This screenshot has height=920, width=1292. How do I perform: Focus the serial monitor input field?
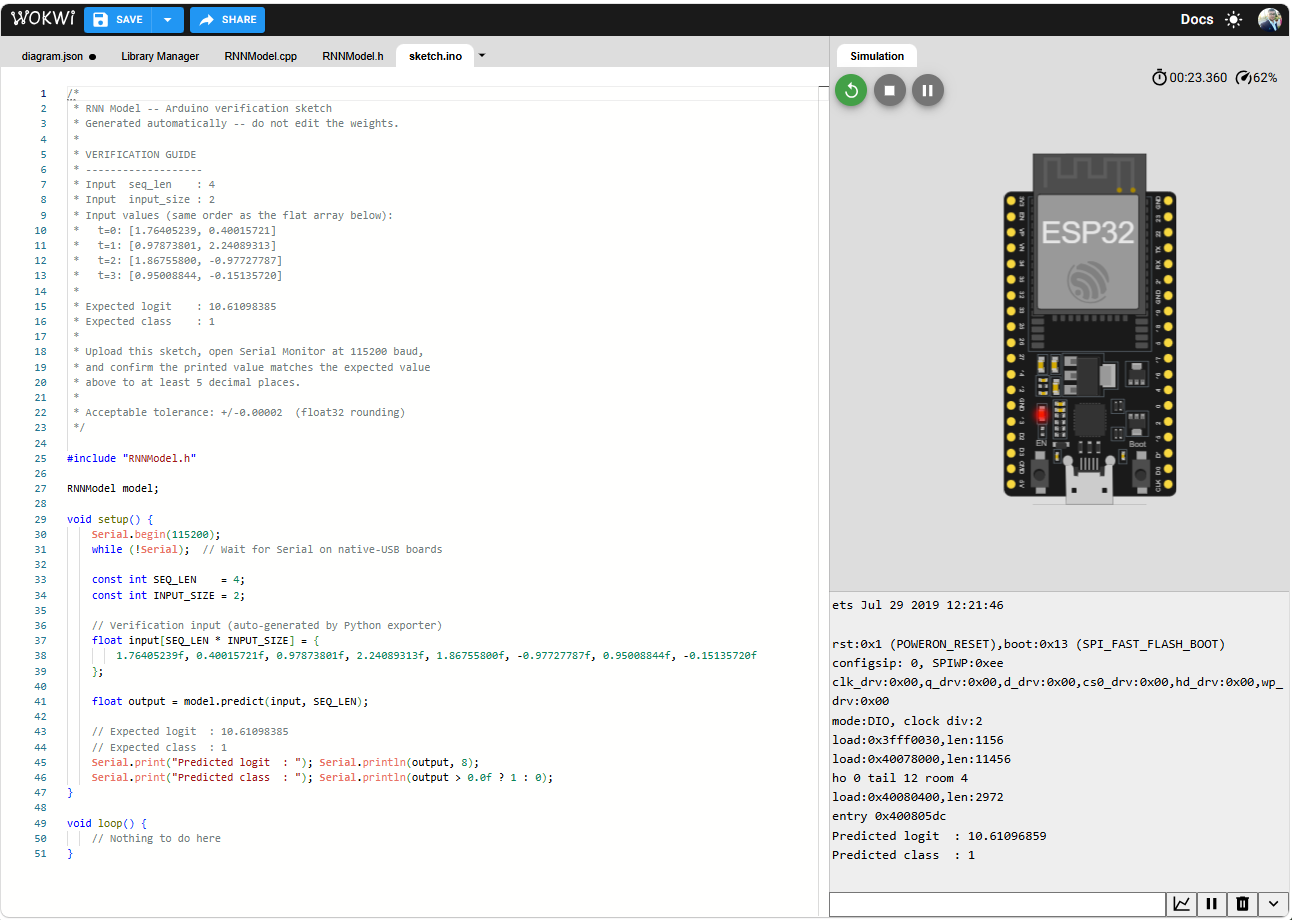pos(997,904)
